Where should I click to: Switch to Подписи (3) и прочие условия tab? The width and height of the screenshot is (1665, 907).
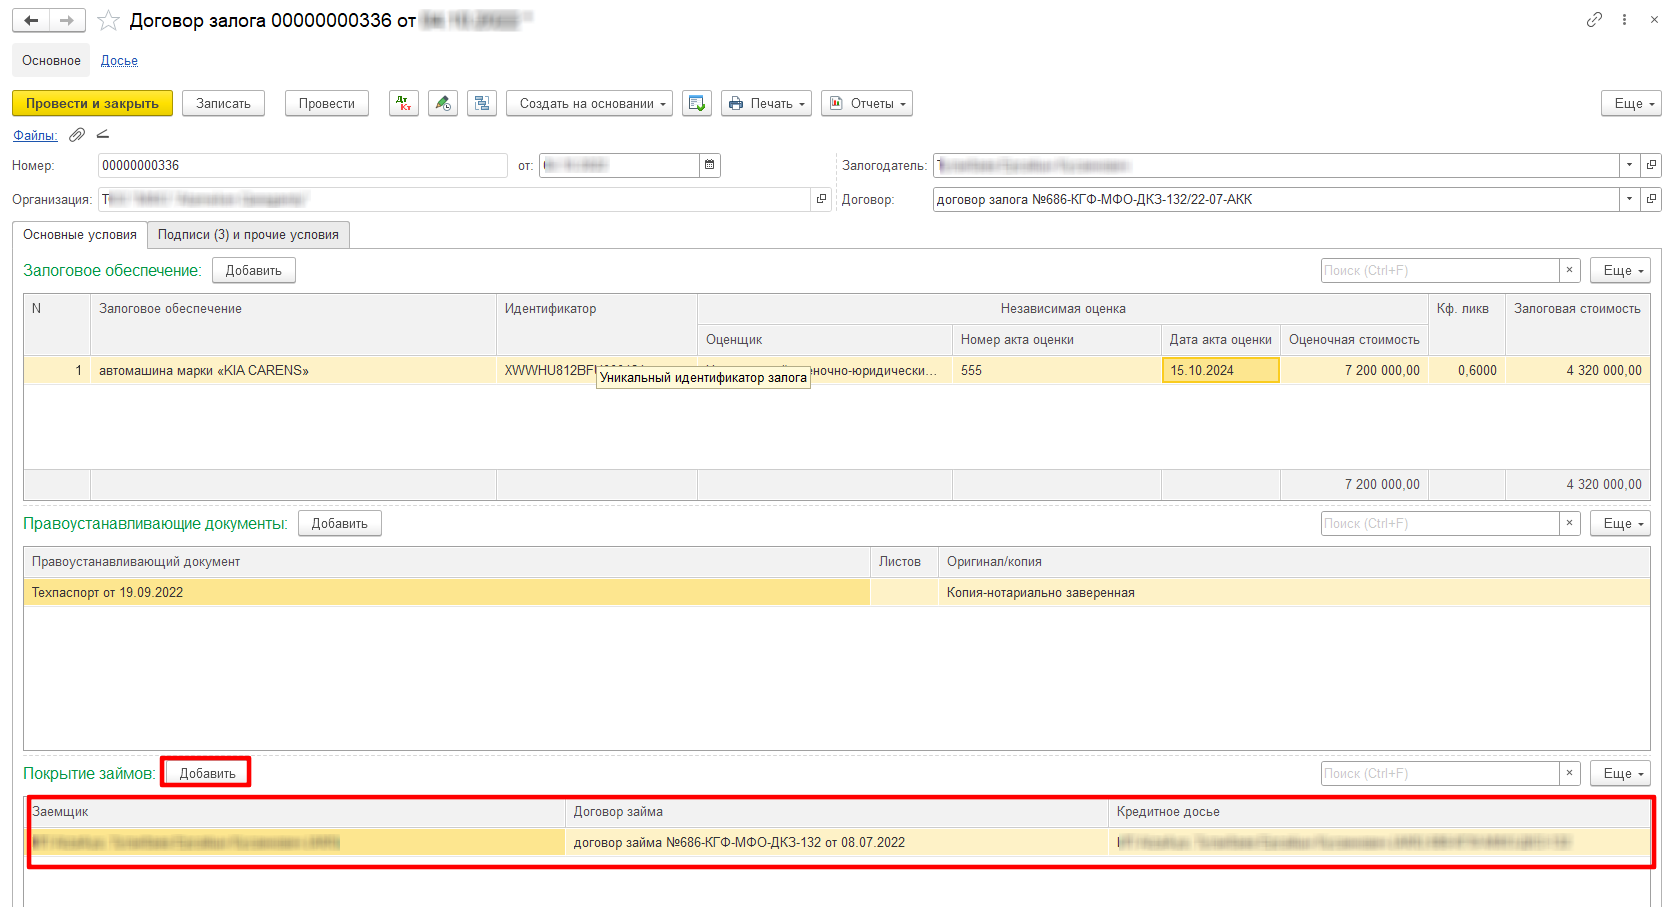click(x=248, y=234)
